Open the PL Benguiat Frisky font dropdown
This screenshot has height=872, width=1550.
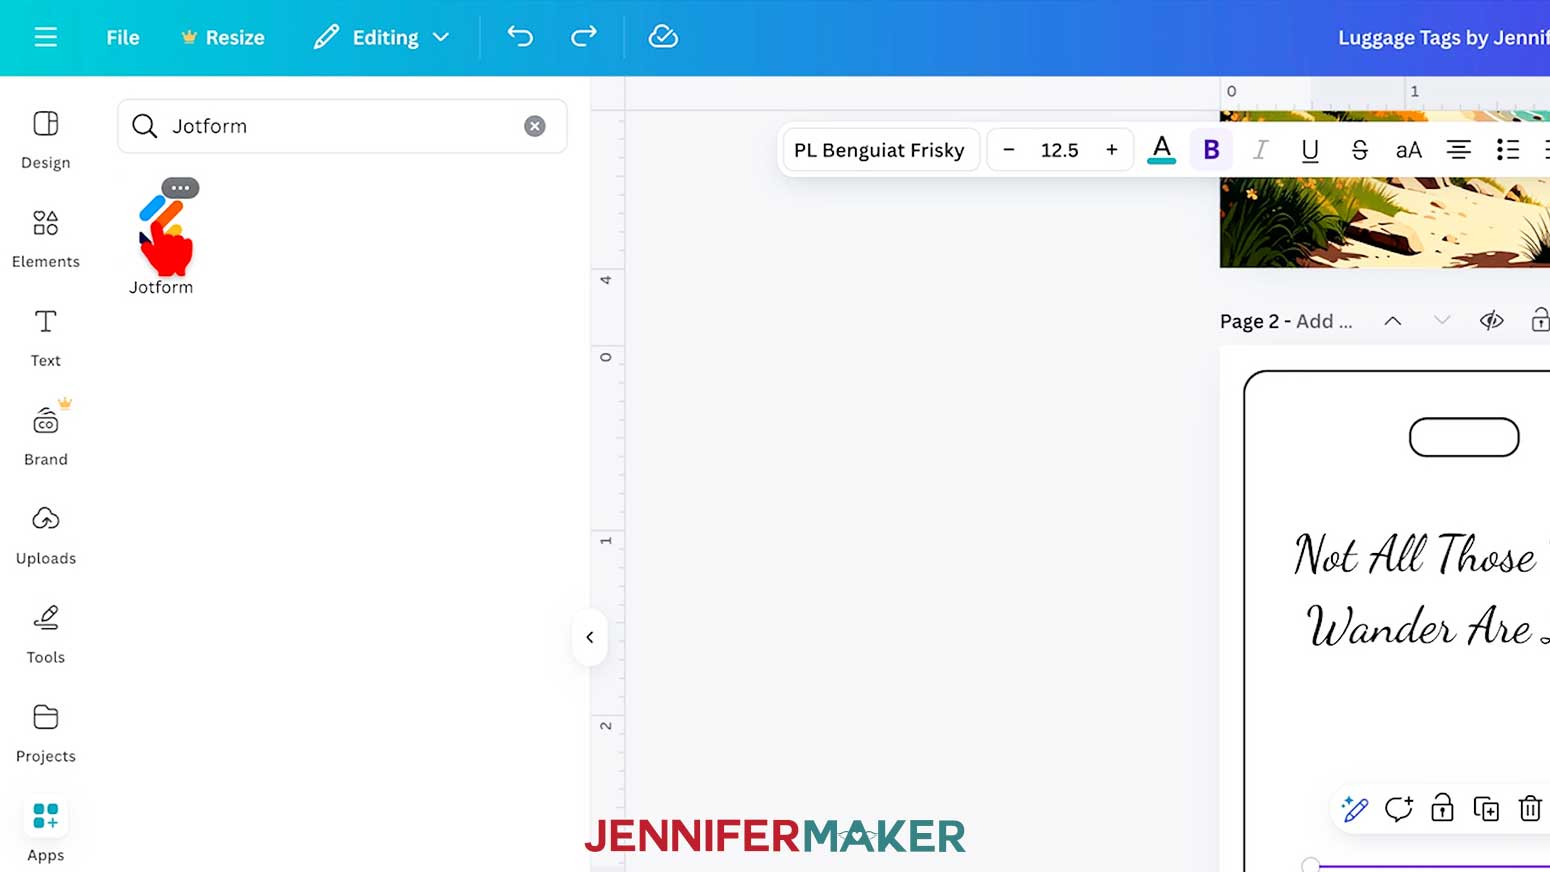click(x=879, y=150)
